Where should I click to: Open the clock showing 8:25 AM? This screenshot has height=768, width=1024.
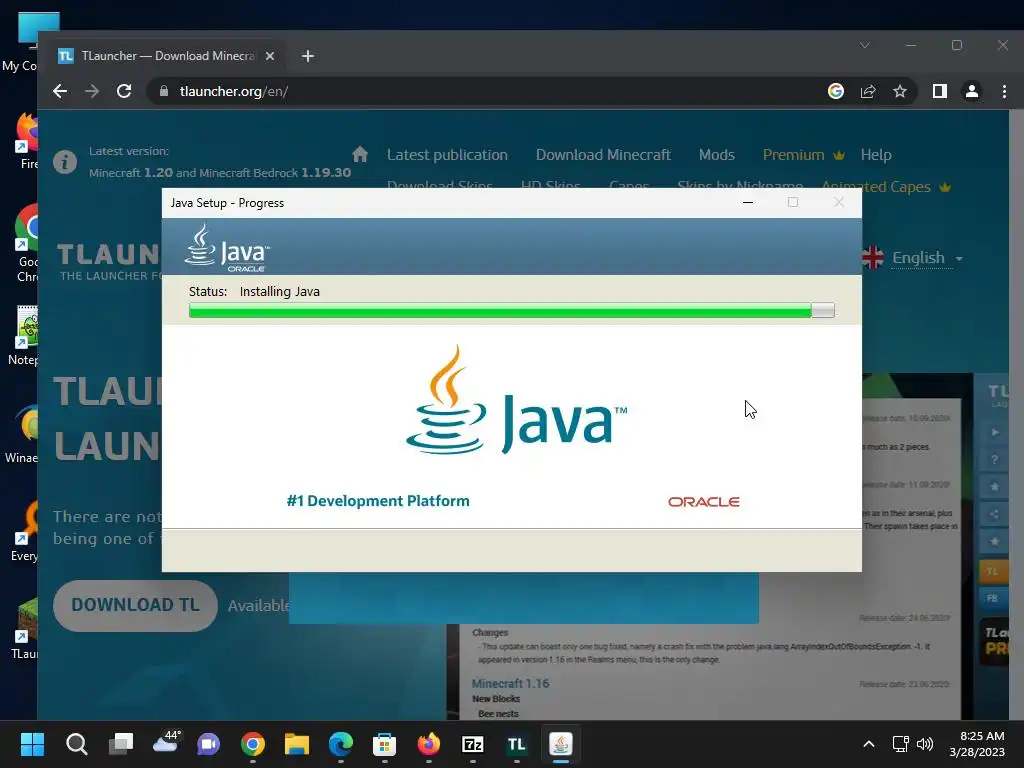[x=977, y=744]
